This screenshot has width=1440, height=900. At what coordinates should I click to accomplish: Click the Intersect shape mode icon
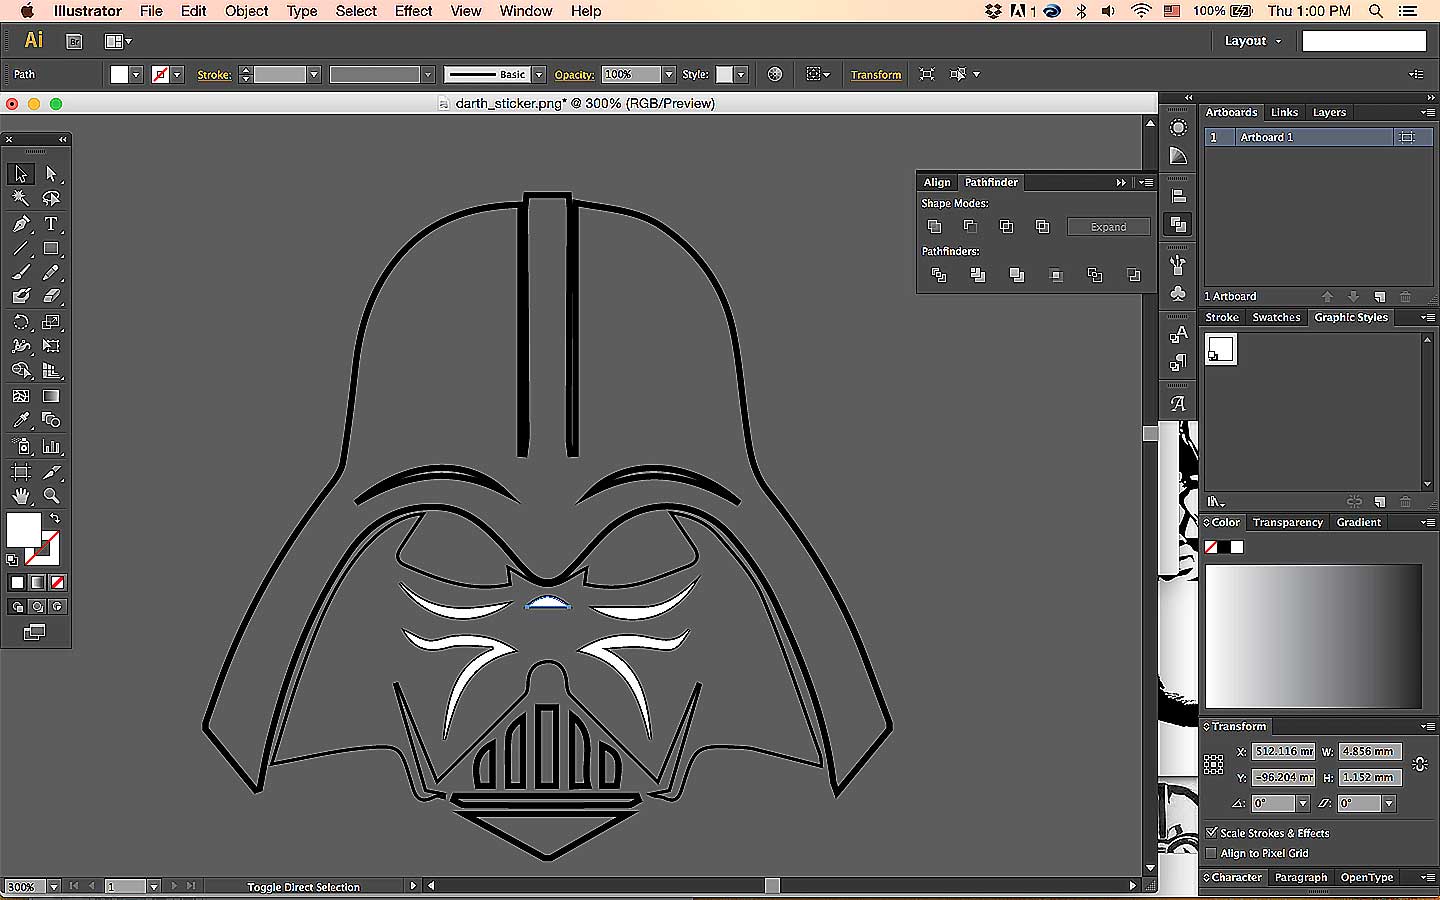[x=1006, y=227]
